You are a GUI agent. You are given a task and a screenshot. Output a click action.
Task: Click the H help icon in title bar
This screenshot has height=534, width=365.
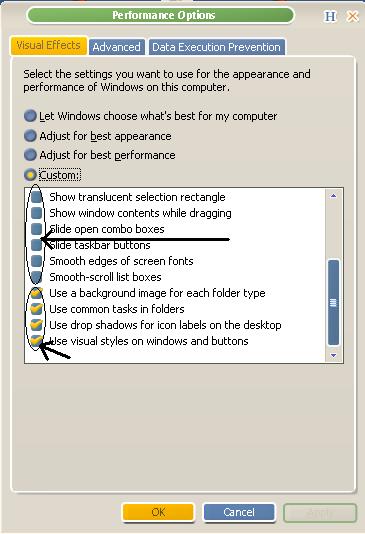[x=330, y=16]
